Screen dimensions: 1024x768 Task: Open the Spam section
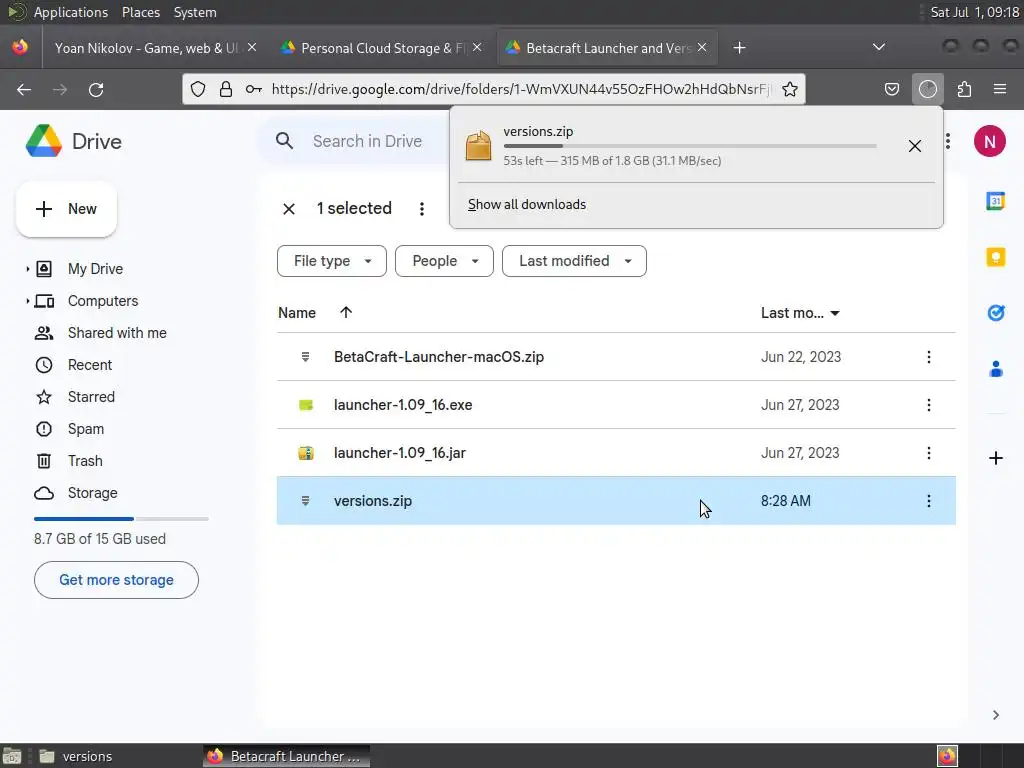click(x=86, y=429)
